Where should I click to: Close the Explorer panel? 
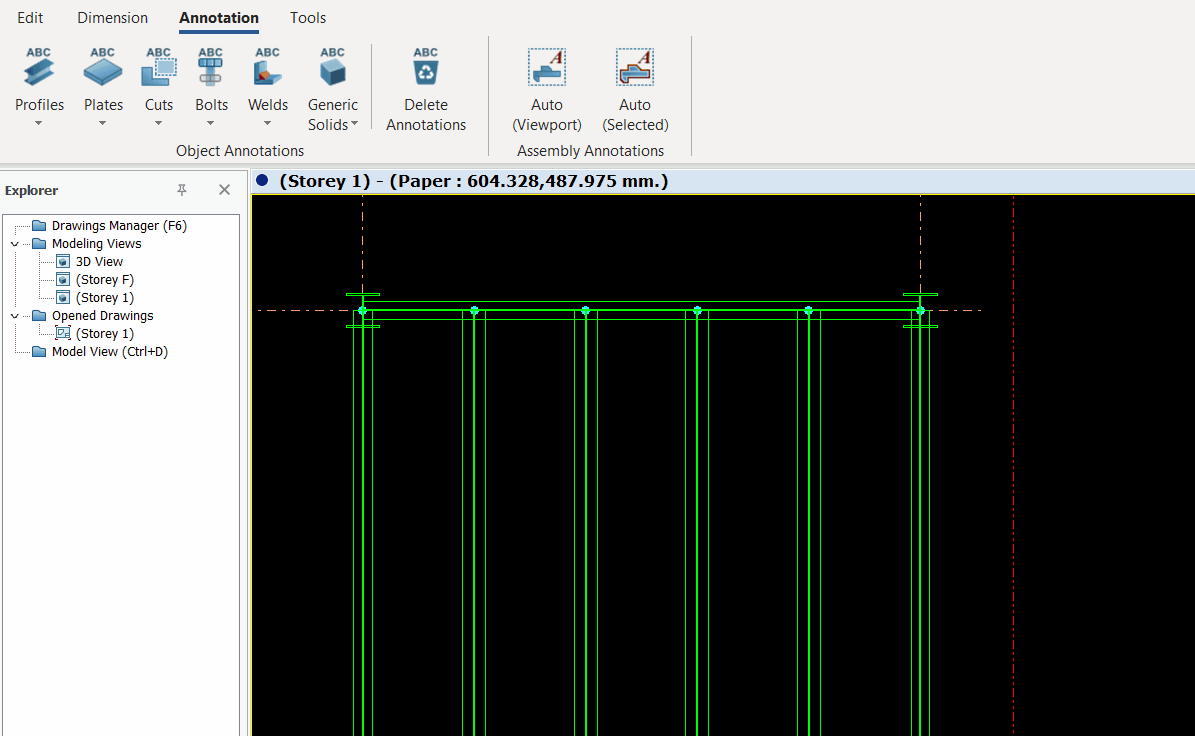click(224, 190)
